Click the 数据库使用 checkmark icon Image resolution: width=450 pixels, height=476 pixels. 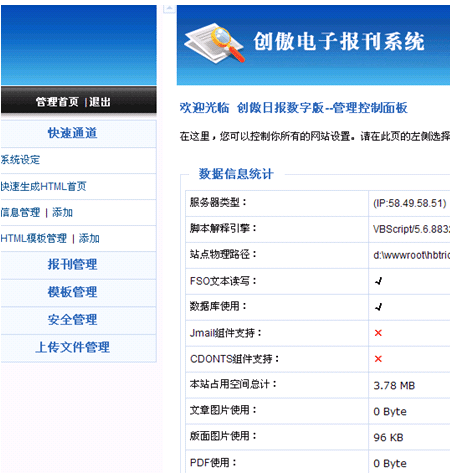point(378,307)
